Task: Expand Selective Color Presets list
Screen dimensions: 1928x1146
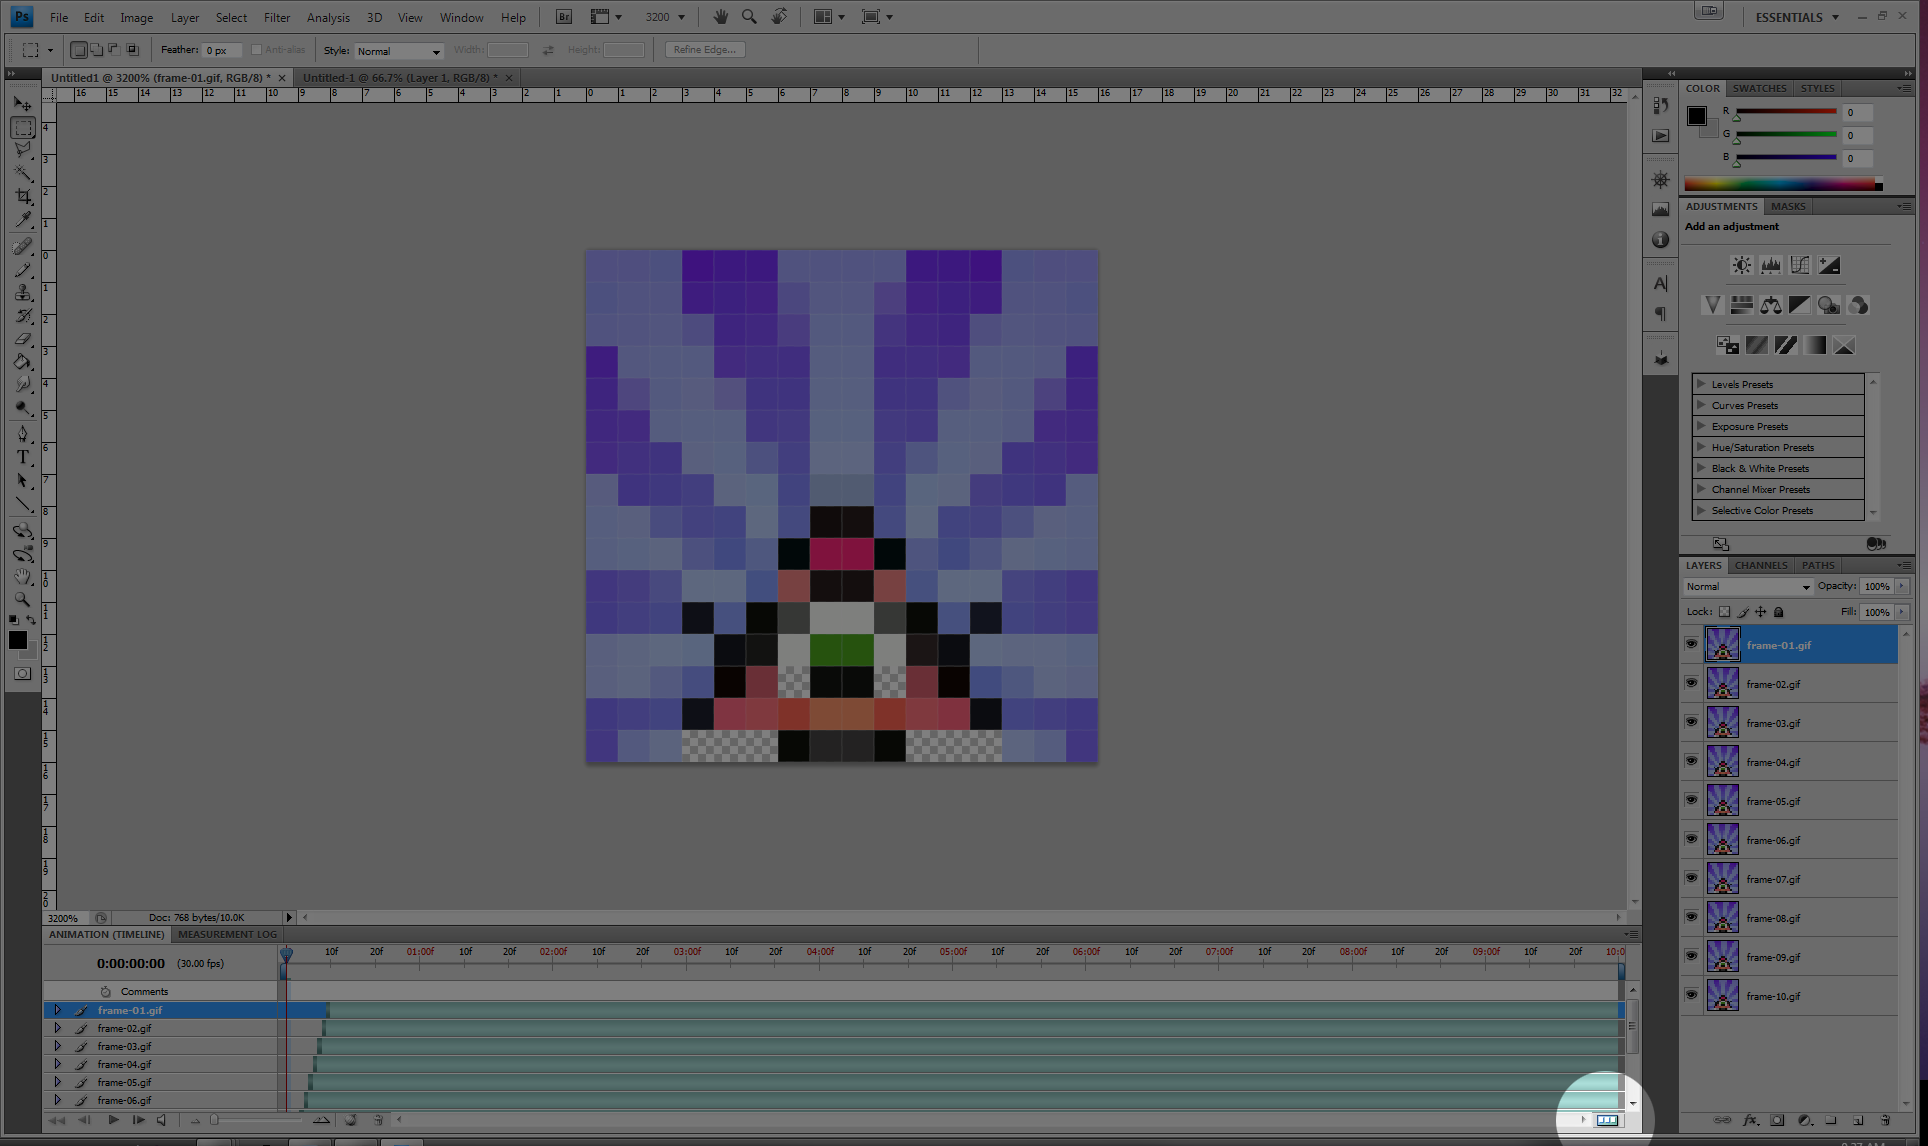Action: coord(1701,510)
